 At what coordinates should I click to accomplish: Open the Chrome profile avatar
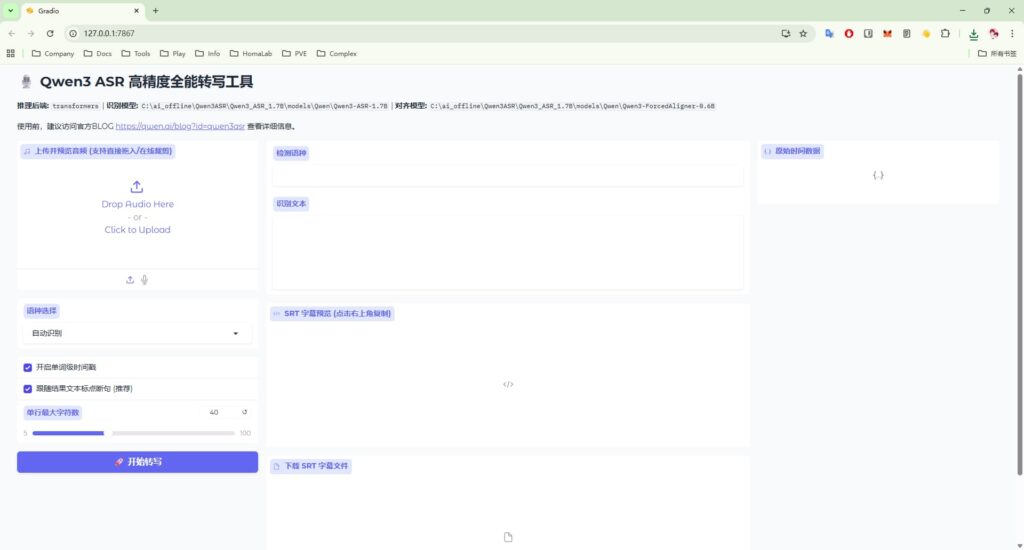click(993, 33)
